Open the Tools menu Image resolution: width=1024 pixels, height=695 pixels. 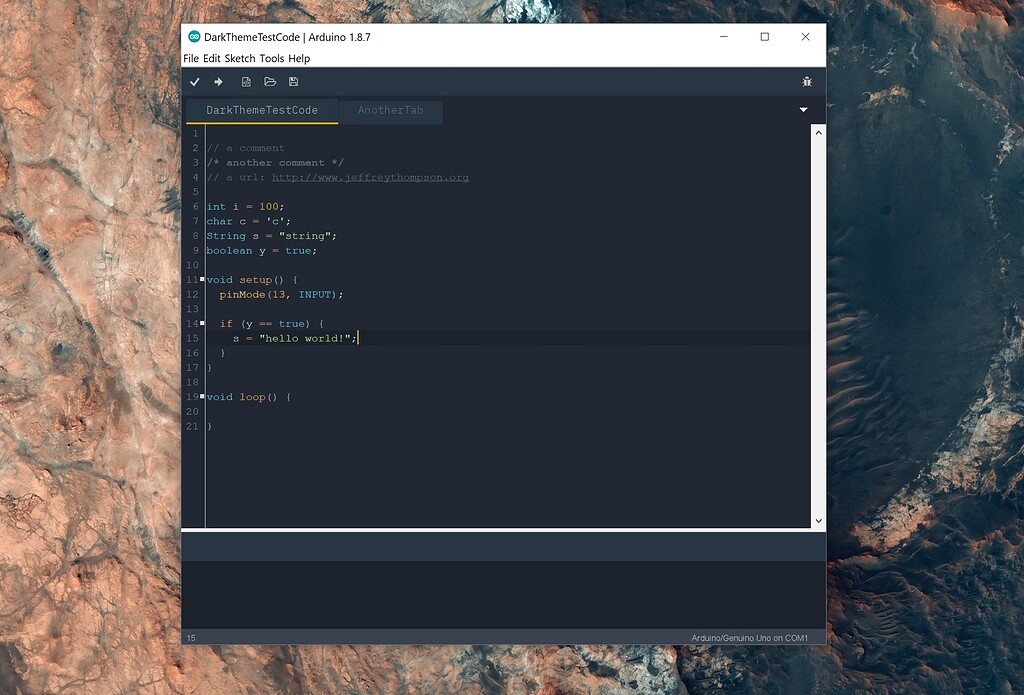(272, 58)
